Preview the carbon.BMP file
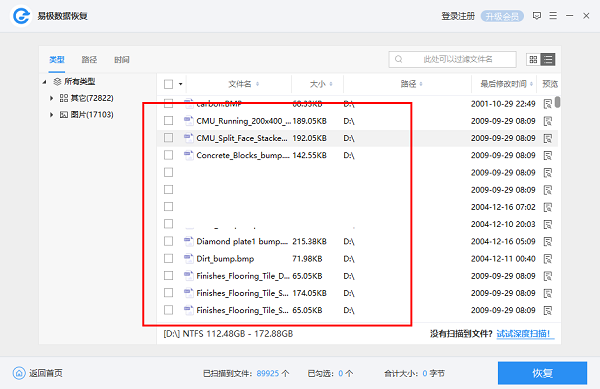The width and height of the screenshot is (600, 389). click(x=548, y=104)
